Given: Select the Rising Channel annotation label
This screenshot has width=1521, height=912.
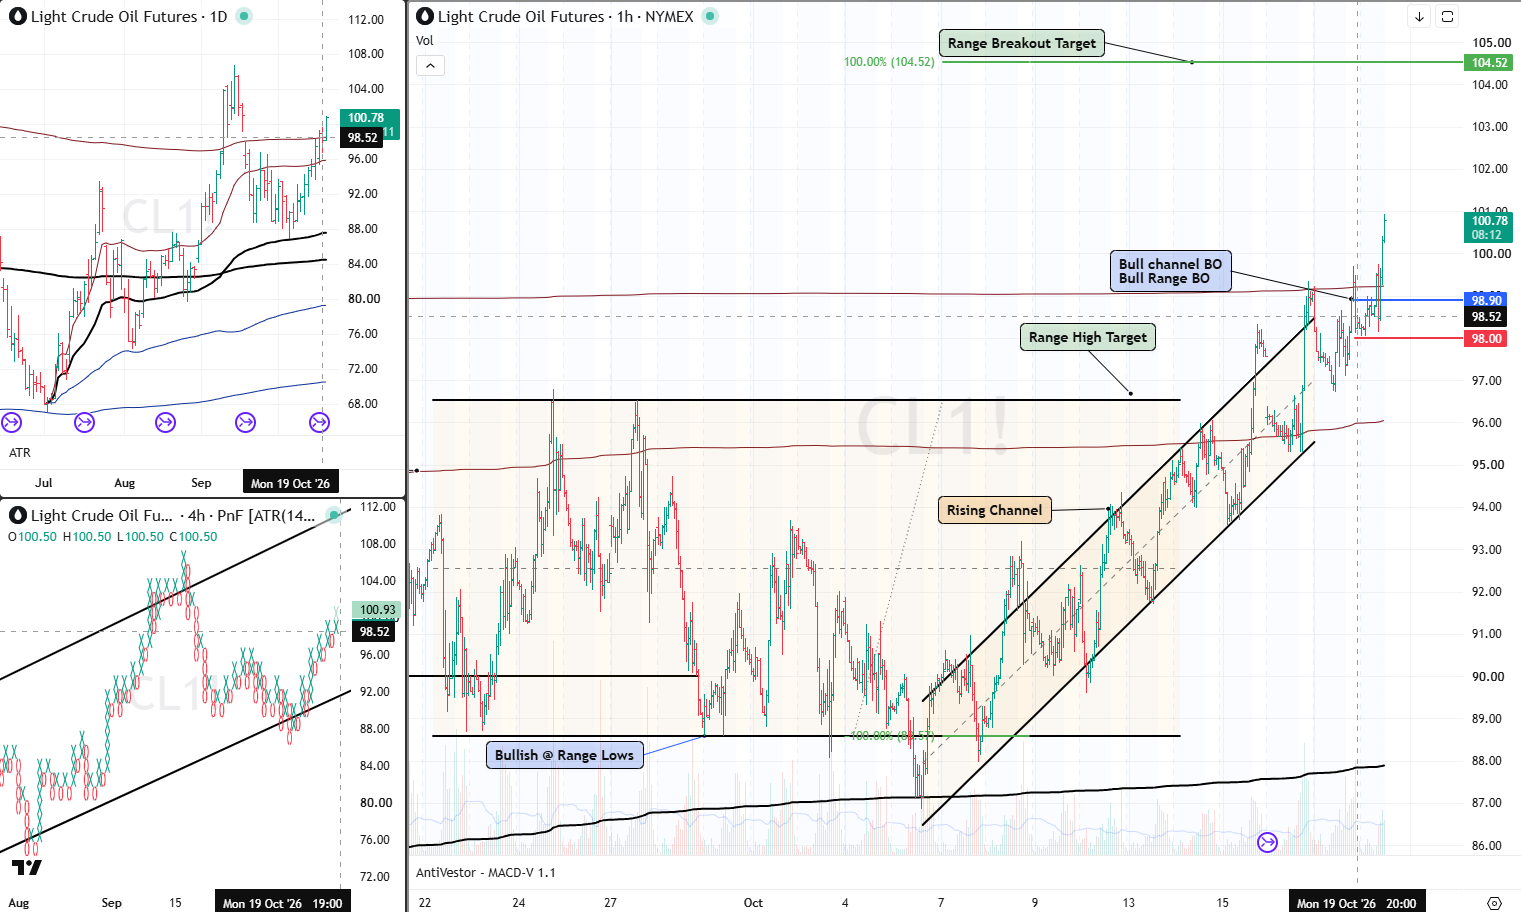Looking at the screenshot, I should (994, 510).
